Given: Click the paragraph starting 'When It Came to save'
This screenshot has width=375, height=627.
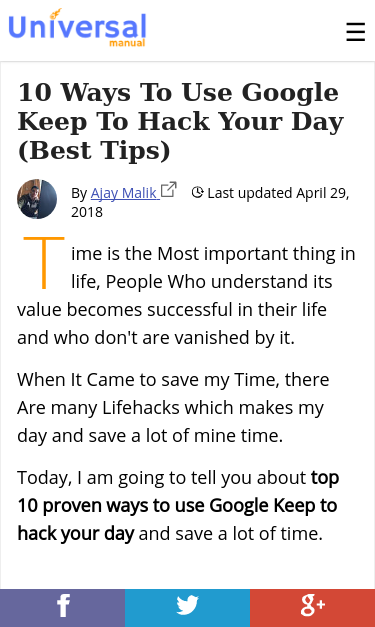Looking at the screenshot, I should click(173, 407).
